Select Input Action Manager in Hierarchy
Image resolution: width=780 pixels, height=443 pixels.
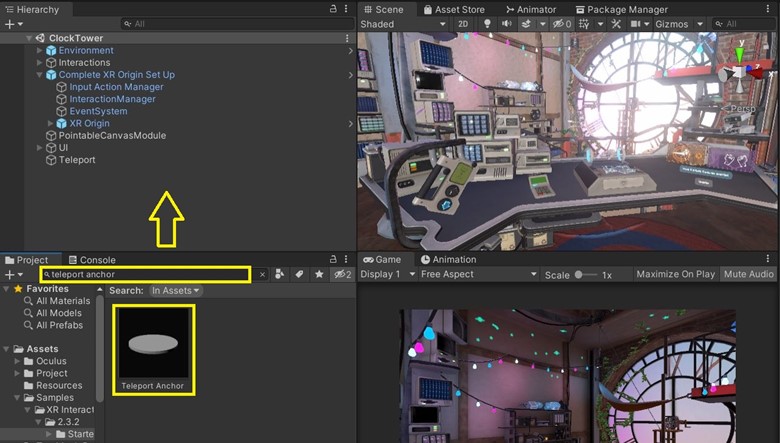(116, 87)
